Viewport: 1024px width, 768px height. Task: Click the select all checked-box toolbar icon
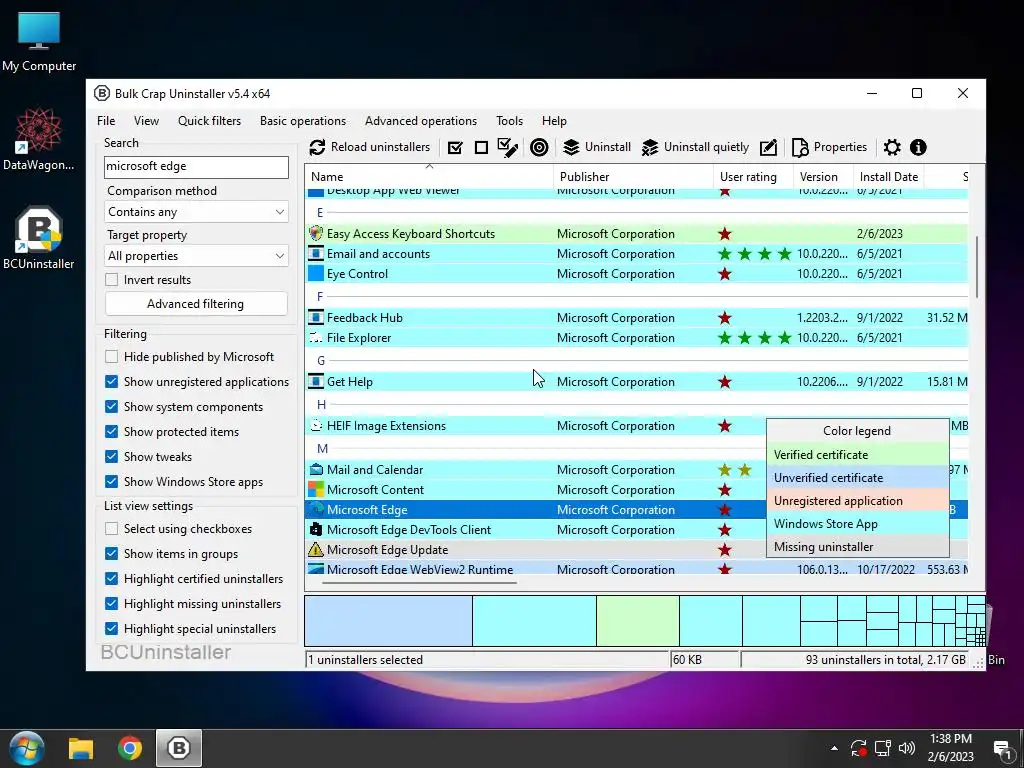pos(455,148)
